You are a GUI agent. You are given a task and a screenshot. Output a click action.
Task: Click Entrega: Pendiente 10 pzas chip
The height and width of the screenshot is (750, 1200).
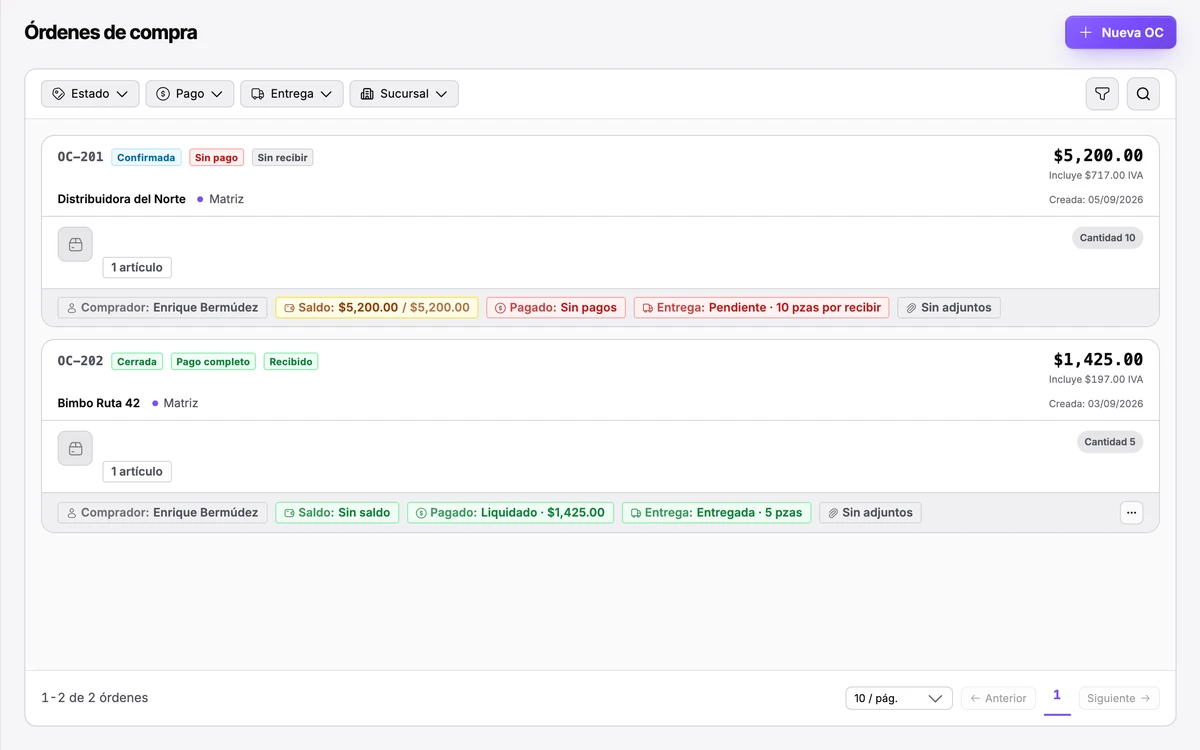tap(761, 307)
